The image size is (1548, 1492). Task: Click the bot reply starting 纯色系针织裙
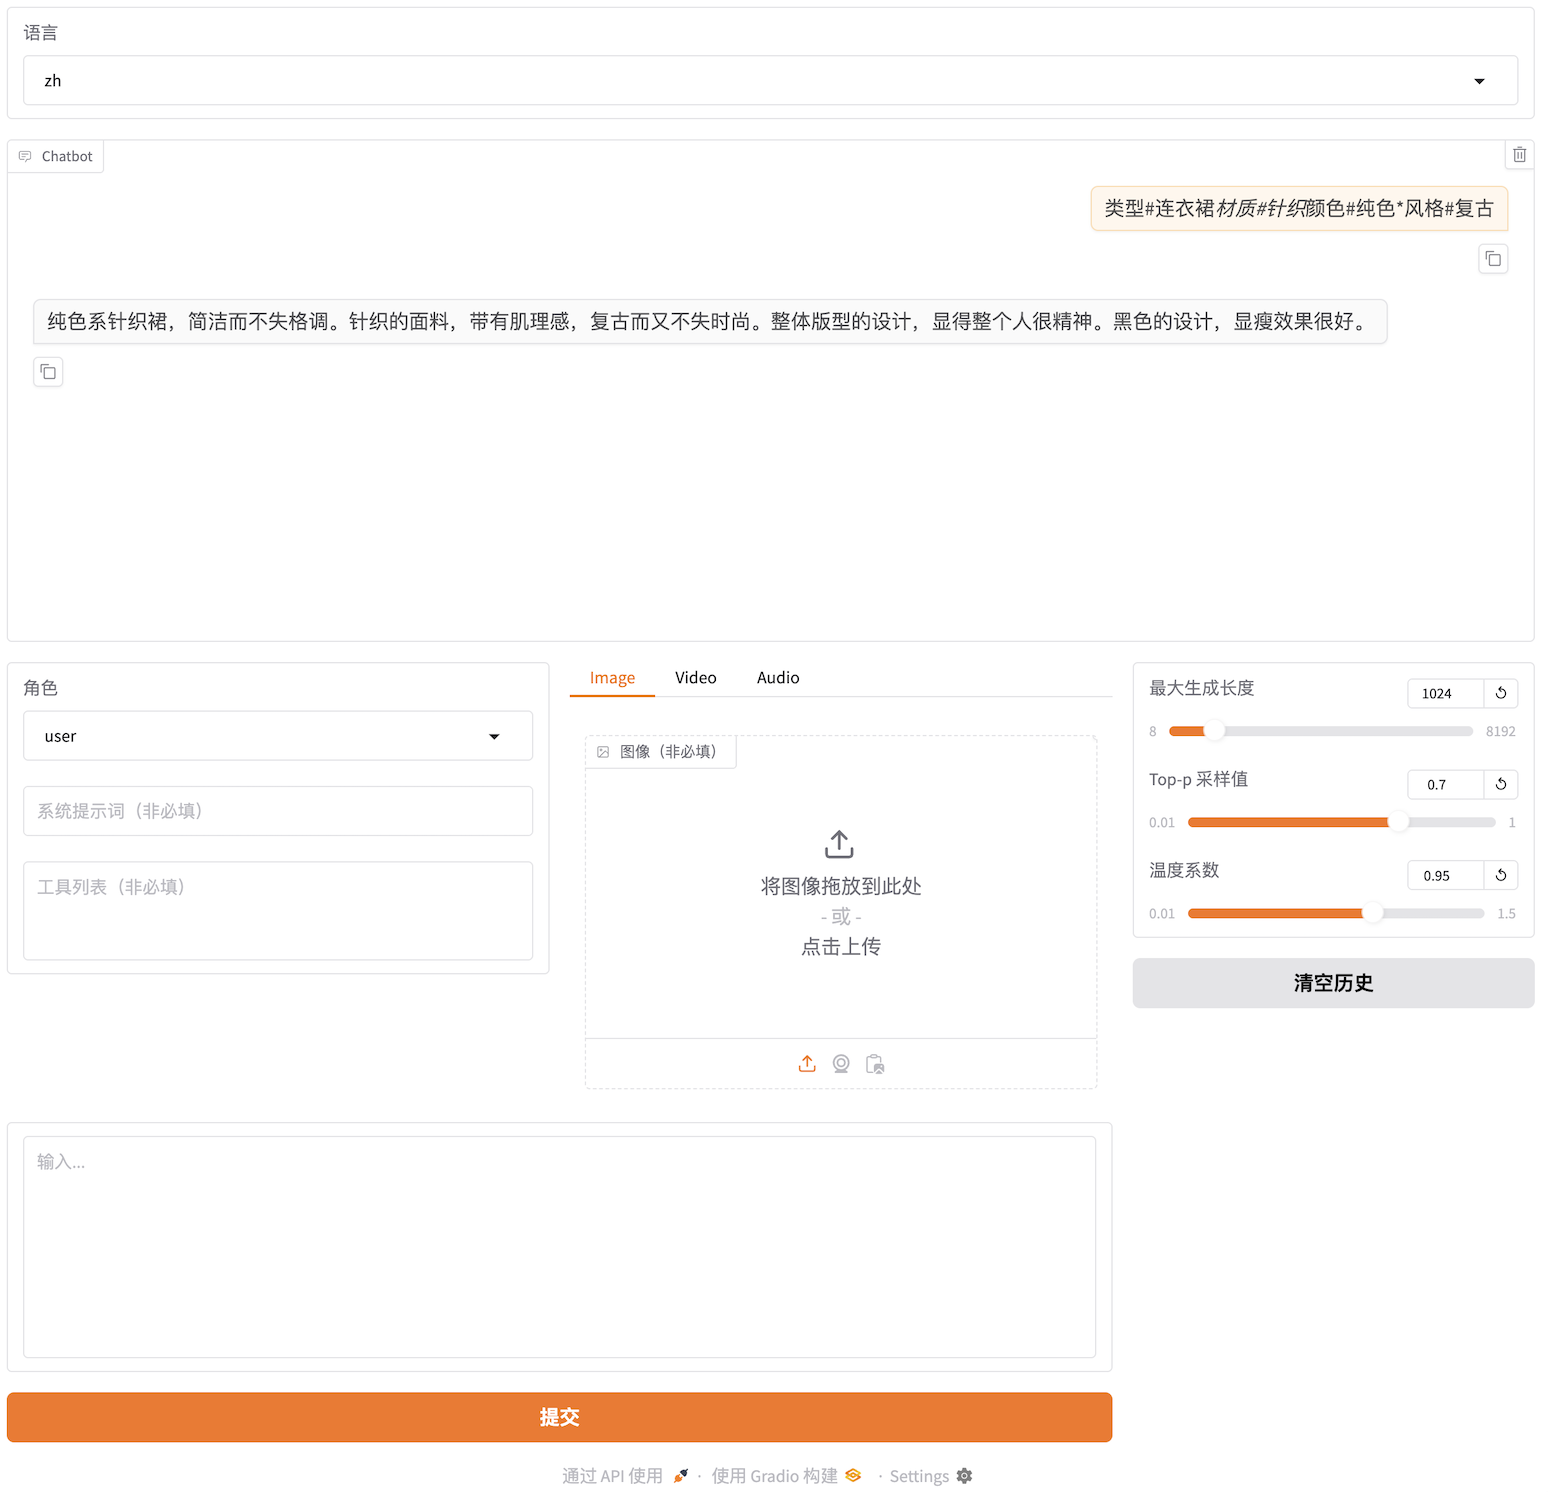tap(710, 321)
